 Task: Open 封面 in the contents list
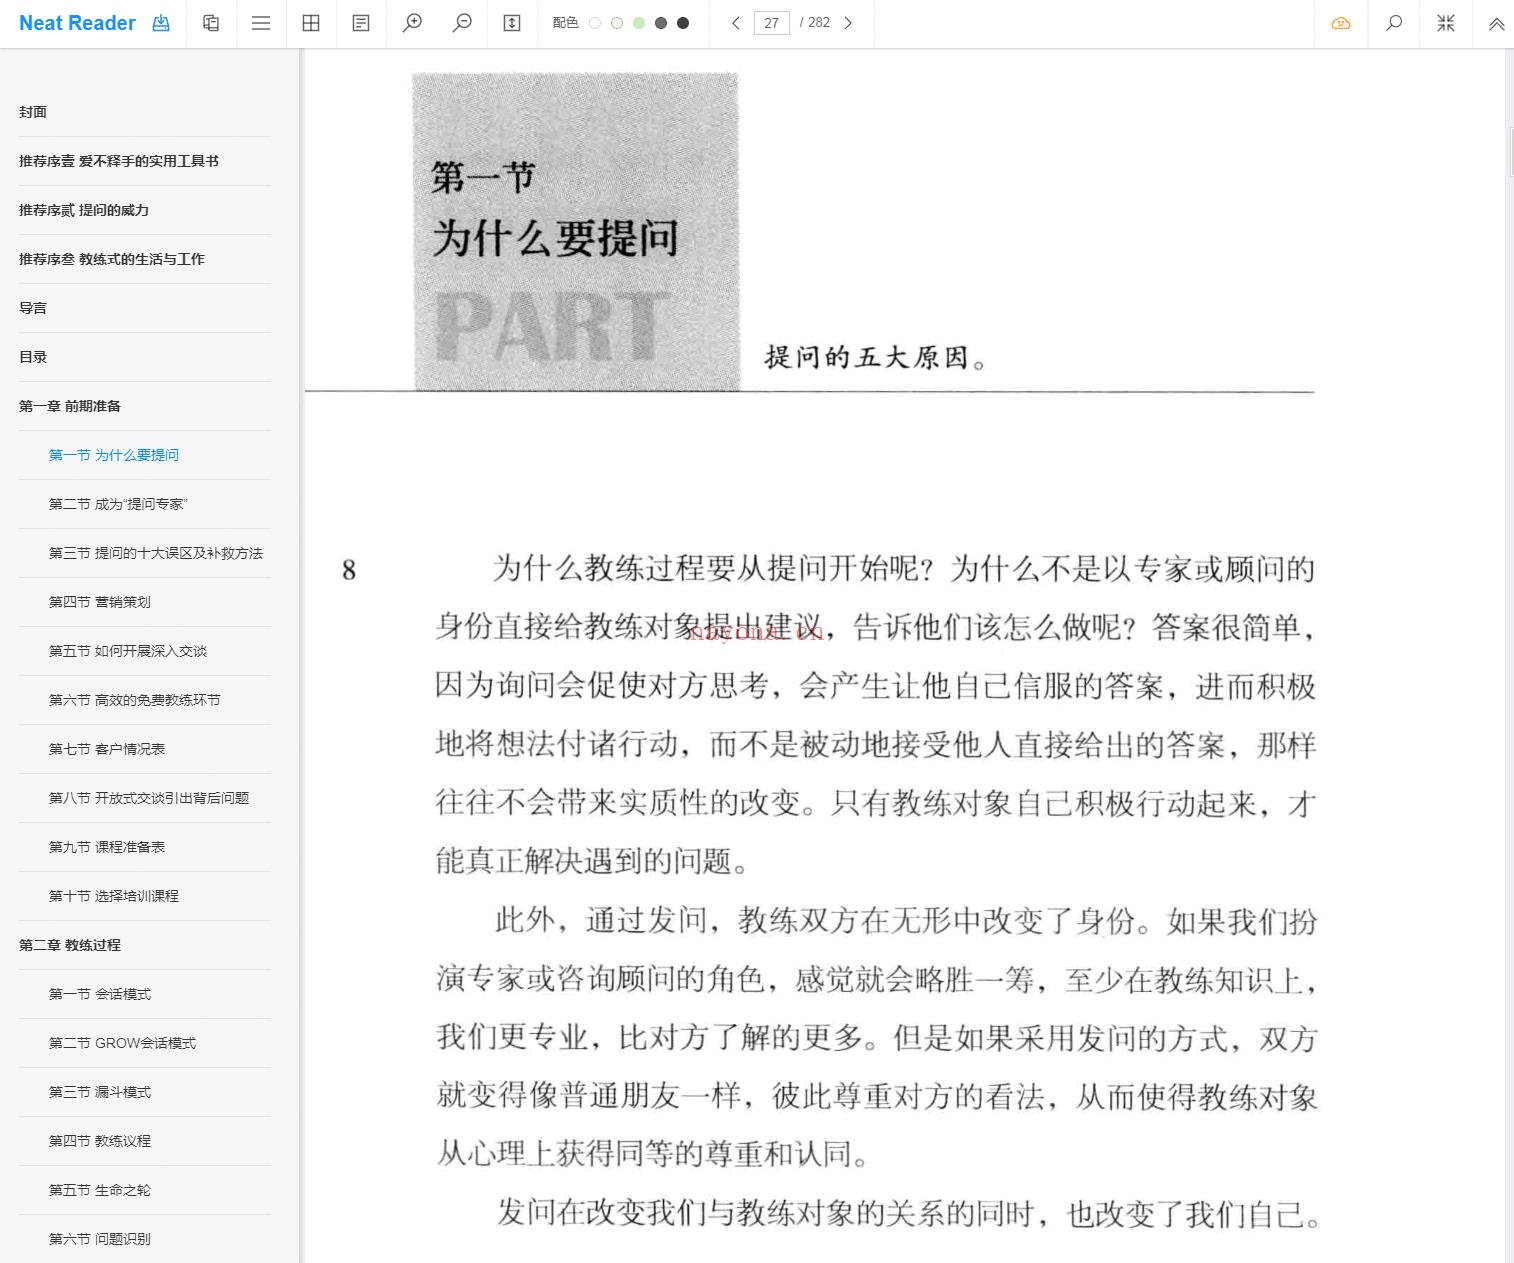pos(33,112)
